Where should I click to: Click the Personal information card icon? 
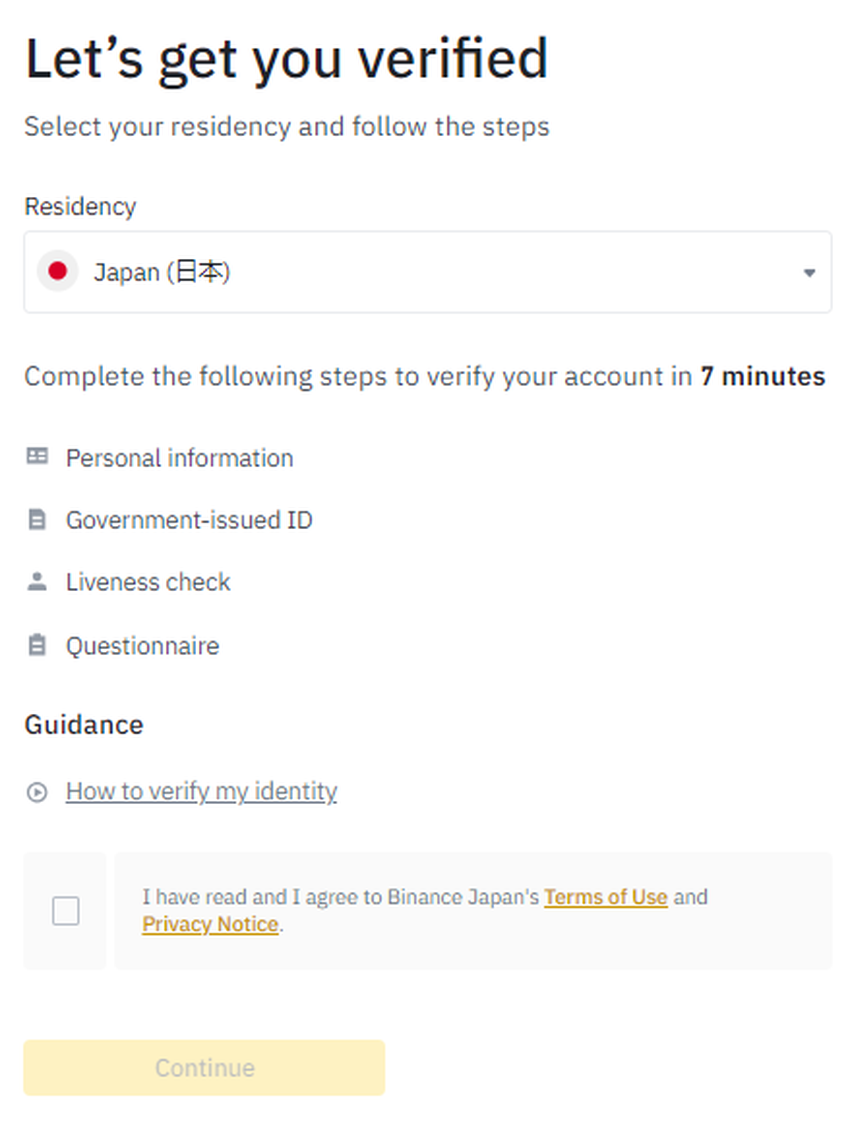(37, 457)
